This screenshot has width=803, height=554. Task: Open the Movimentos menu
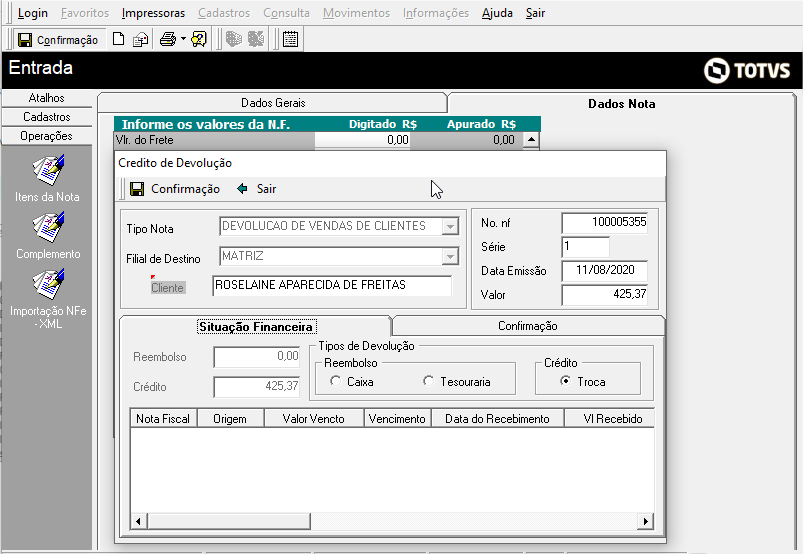click(356, 13)
